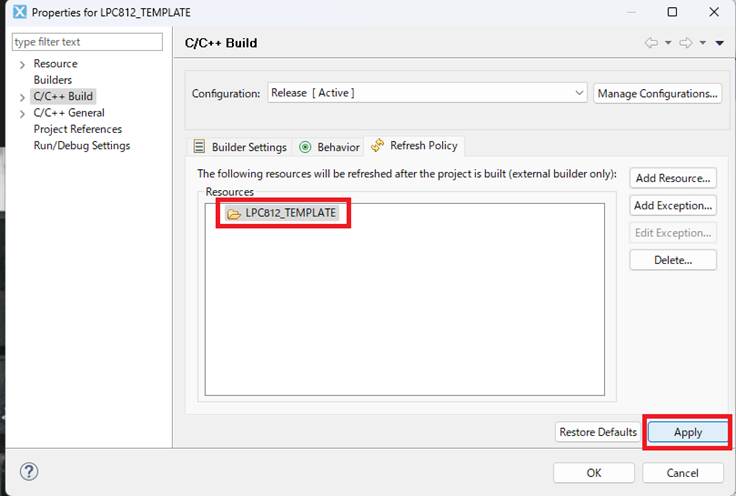This screenshot has width=736, height=496.
Task: Select Builders in the sidebar tree
Action: click(x=53, y=80)
